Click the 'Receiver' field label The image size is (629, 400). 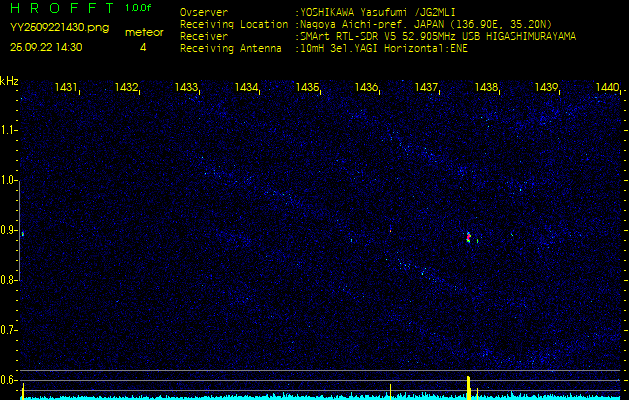[204, 37]
